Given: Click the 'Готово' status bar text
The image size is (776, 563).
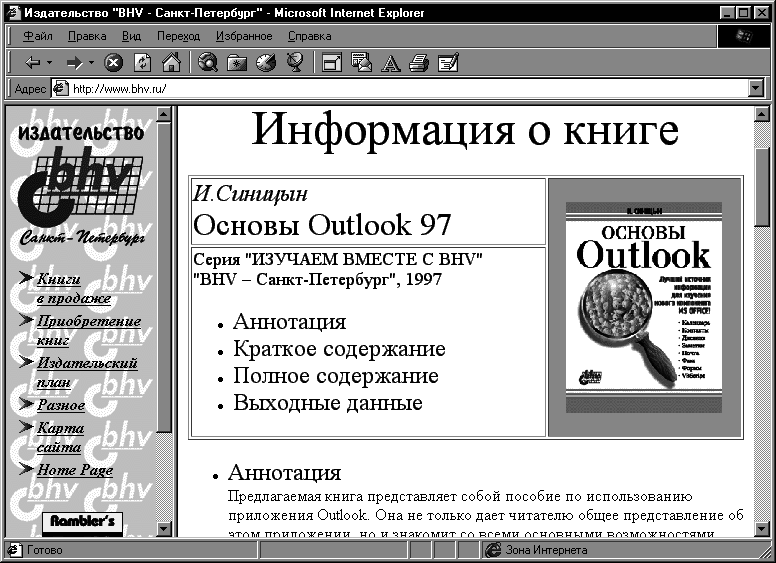Looking at the screenshot, I should pos(45,550).
